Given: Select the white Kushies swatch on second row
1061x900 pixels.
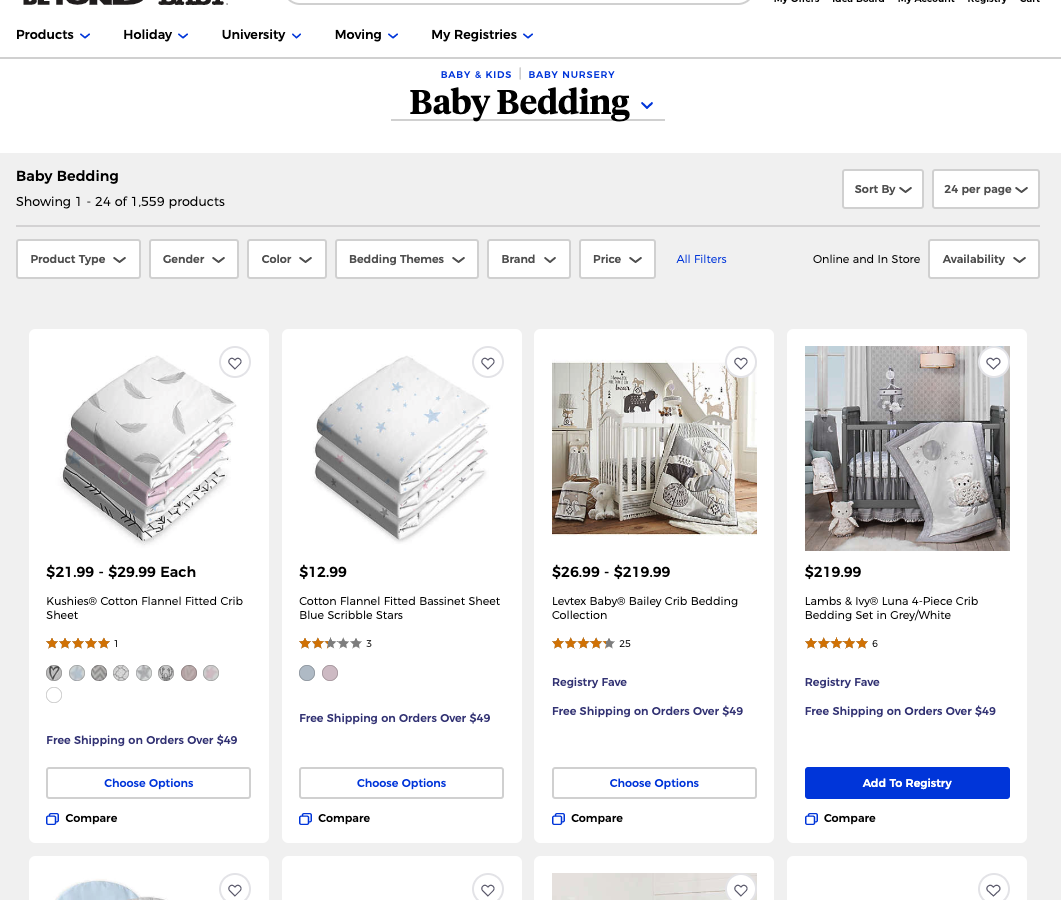Looking at the screenshot, I should tap(54, 695).
